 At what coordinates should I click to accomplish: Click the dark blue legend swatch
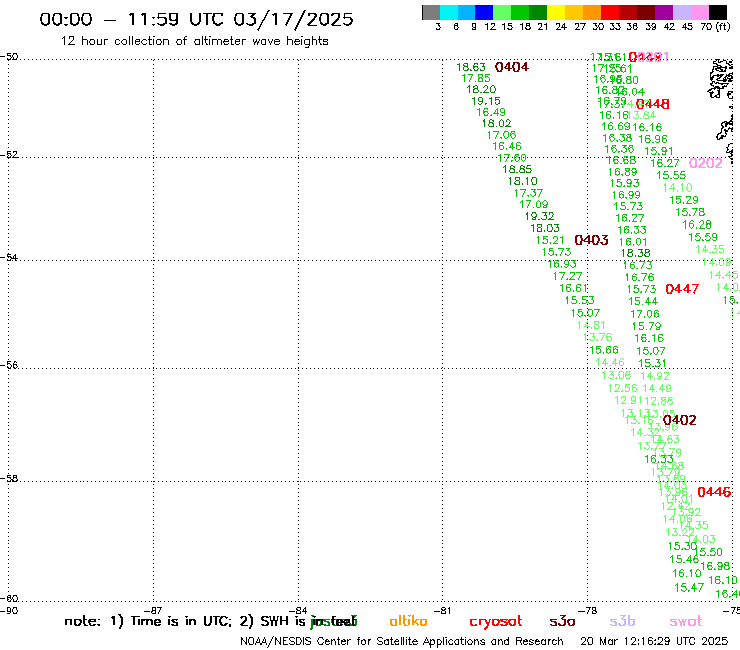[484, 12]
